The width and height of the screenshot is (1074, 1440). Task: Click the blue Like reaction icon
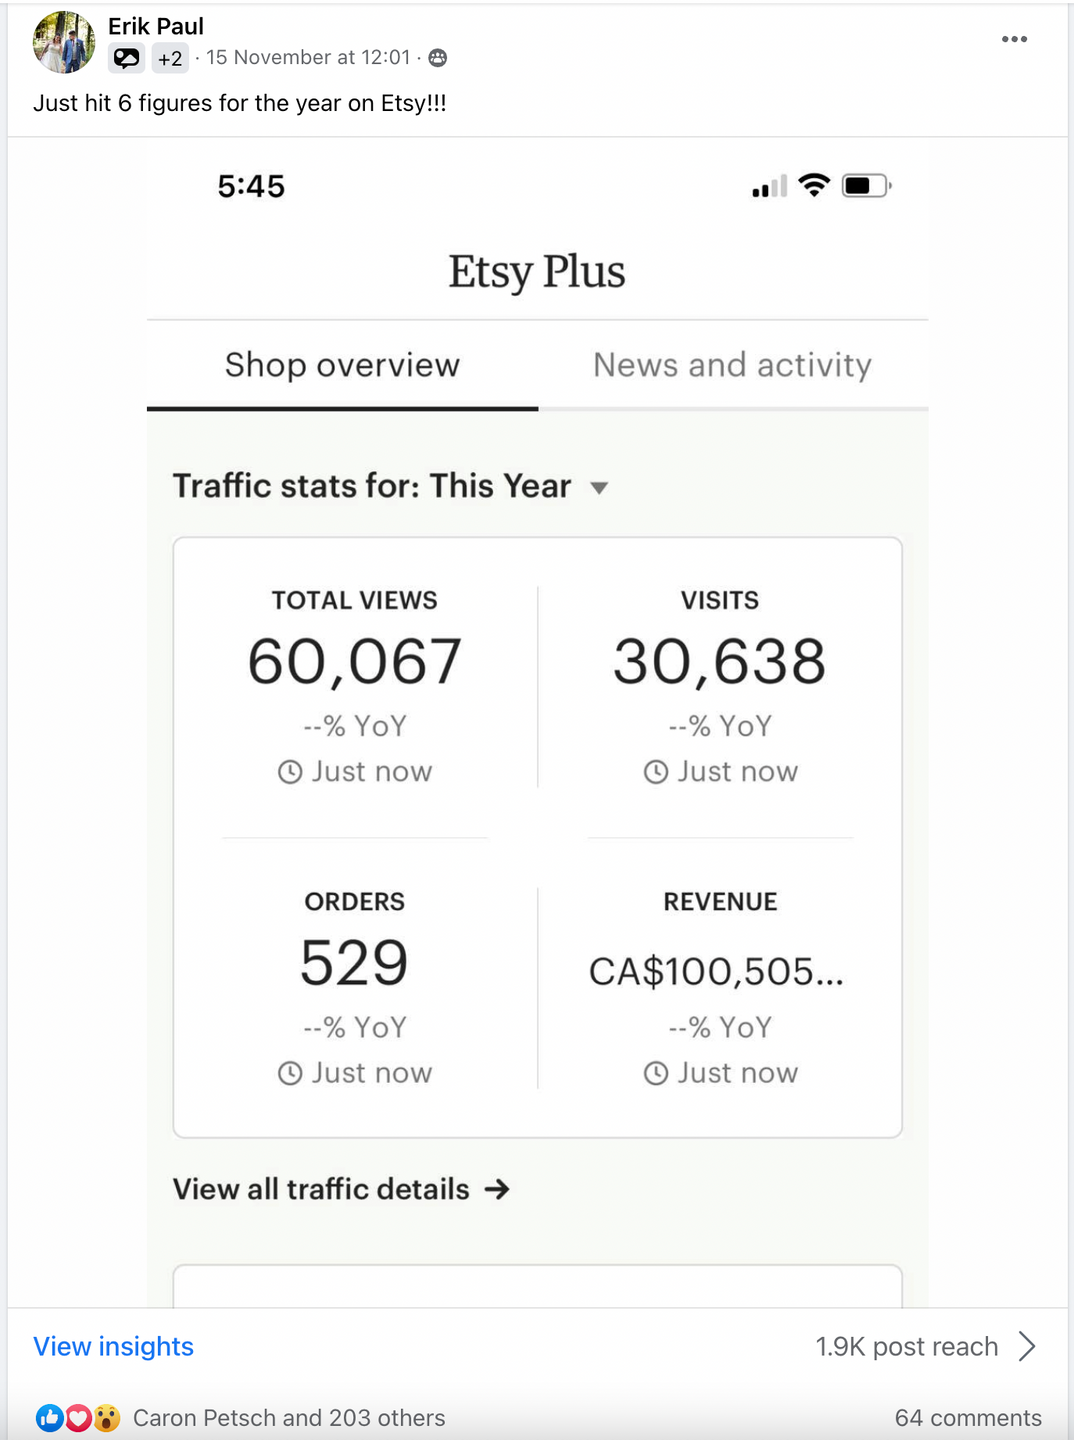pos(49,1418)
